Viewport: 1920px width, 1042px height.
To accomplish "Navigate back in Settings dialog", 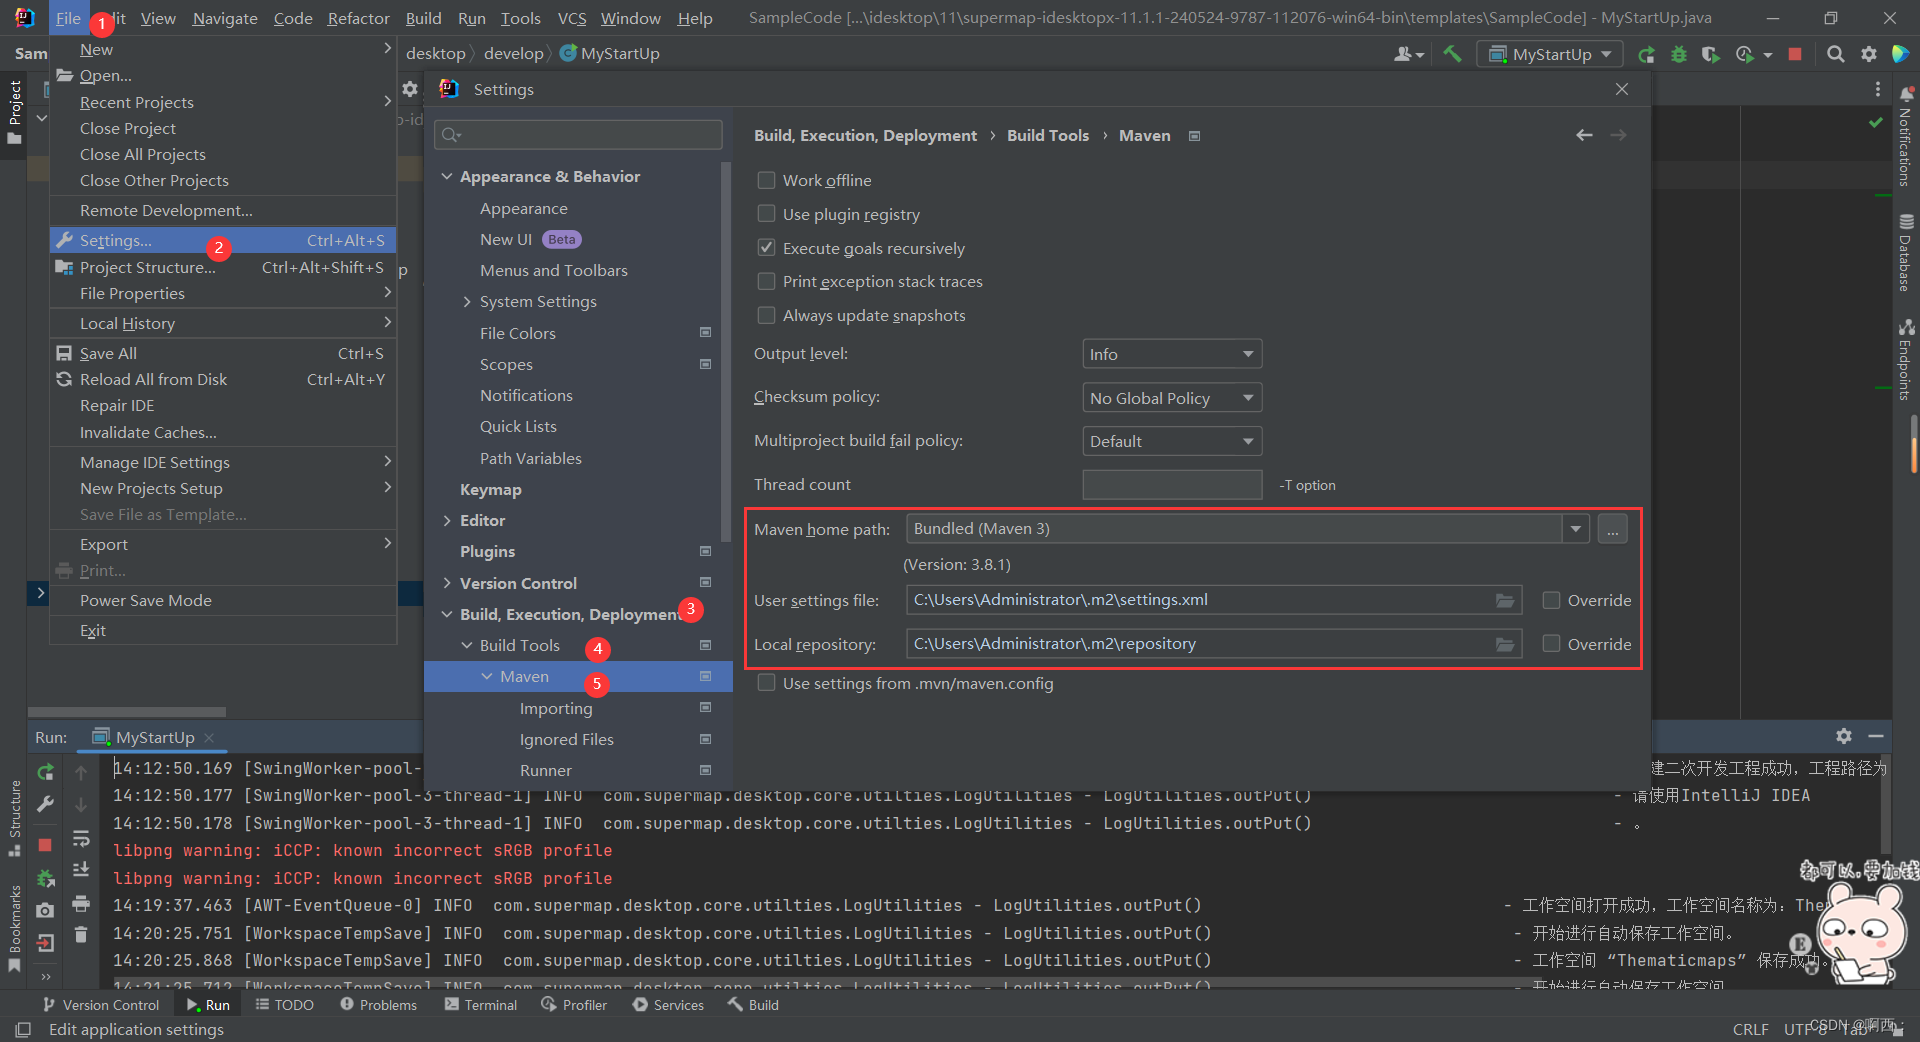I will coord(1584,135).
